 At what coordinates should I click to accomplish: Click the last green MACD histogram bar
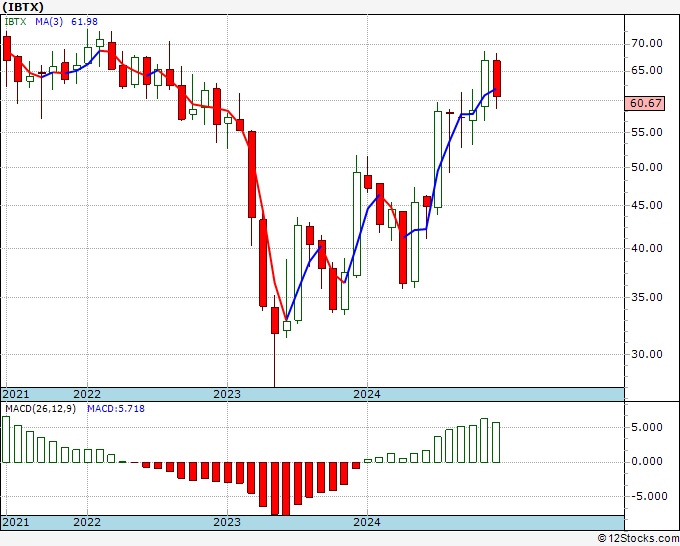(496, 442)
